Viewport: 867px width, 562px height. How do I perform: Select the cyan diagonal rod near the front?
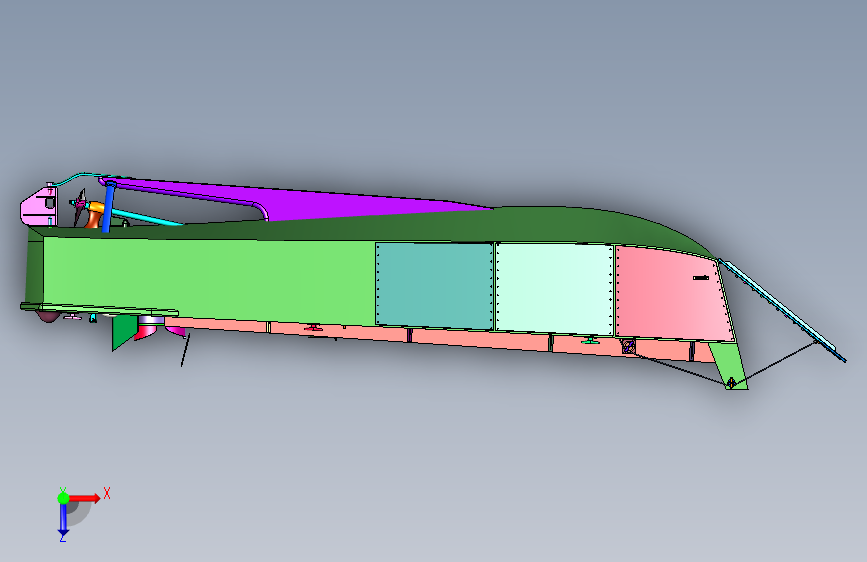click(x=148, y=217)
